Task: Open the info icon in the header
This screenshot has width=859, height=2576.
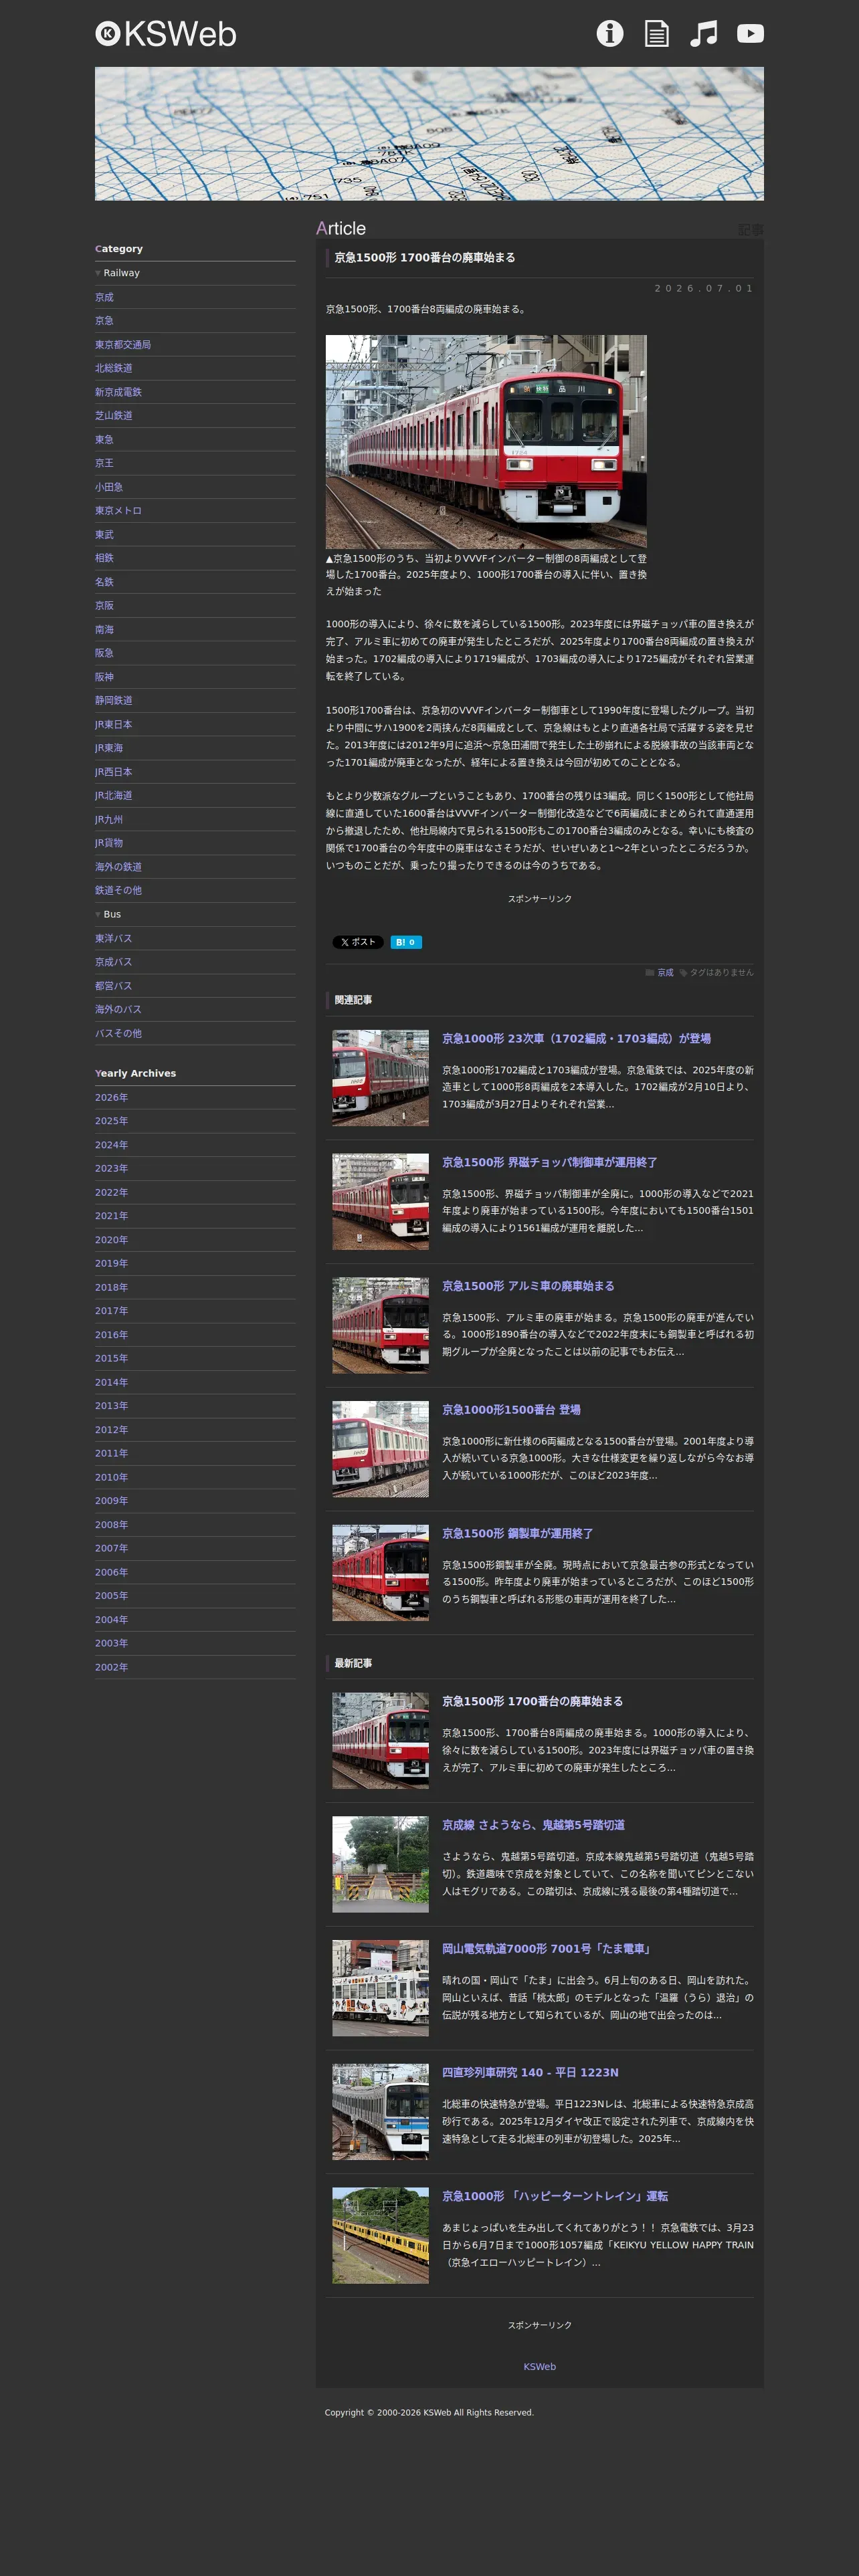Action: pos(610,34)
